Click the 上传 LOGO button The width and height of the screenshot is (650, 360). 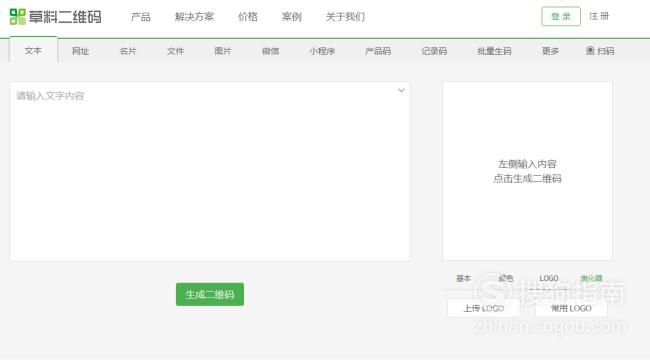483,308
